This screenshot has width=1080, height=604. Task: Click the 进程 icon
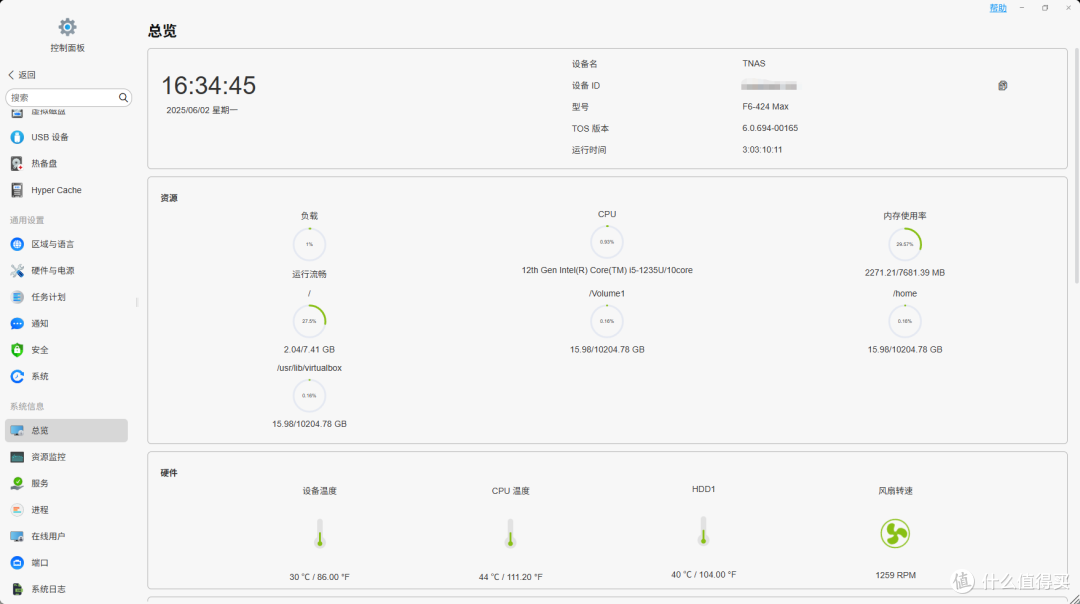pos(17,510)
